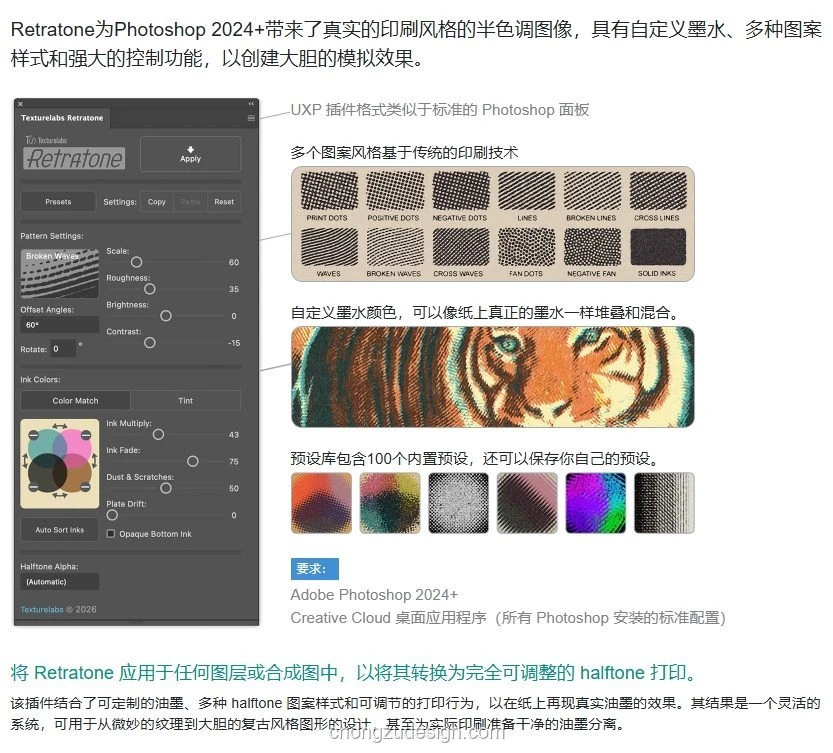
Task: Click the Retratone logo graphic
Action: point(74,158)
